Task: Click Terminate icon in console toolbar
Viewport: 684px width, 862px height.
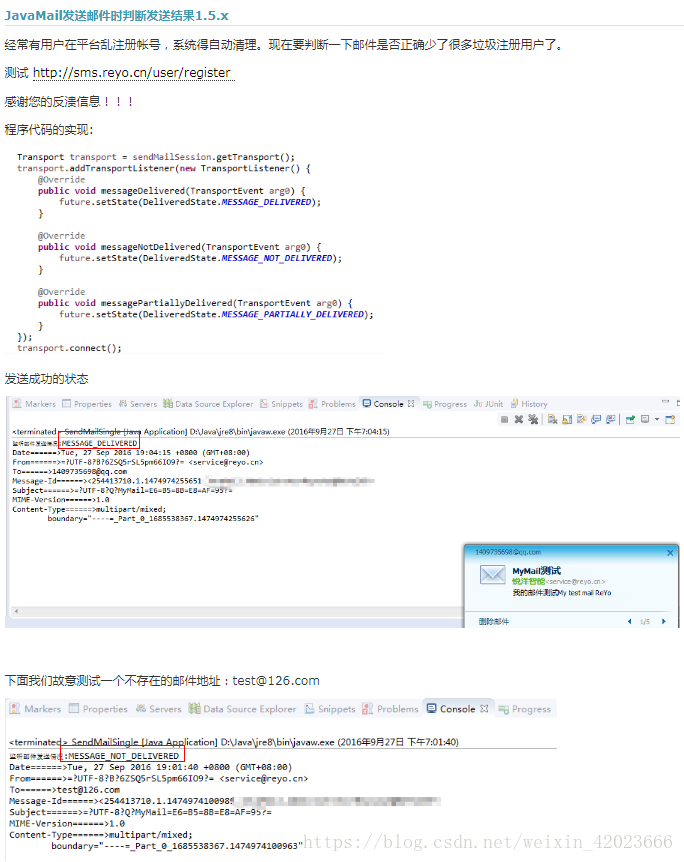Action: coord(504,419)
